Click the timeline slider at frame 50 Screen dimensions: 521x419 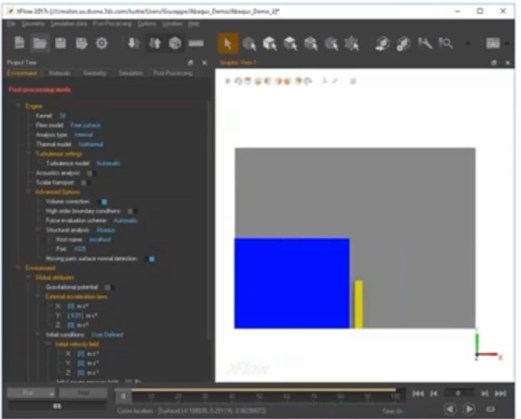(259, 396)
